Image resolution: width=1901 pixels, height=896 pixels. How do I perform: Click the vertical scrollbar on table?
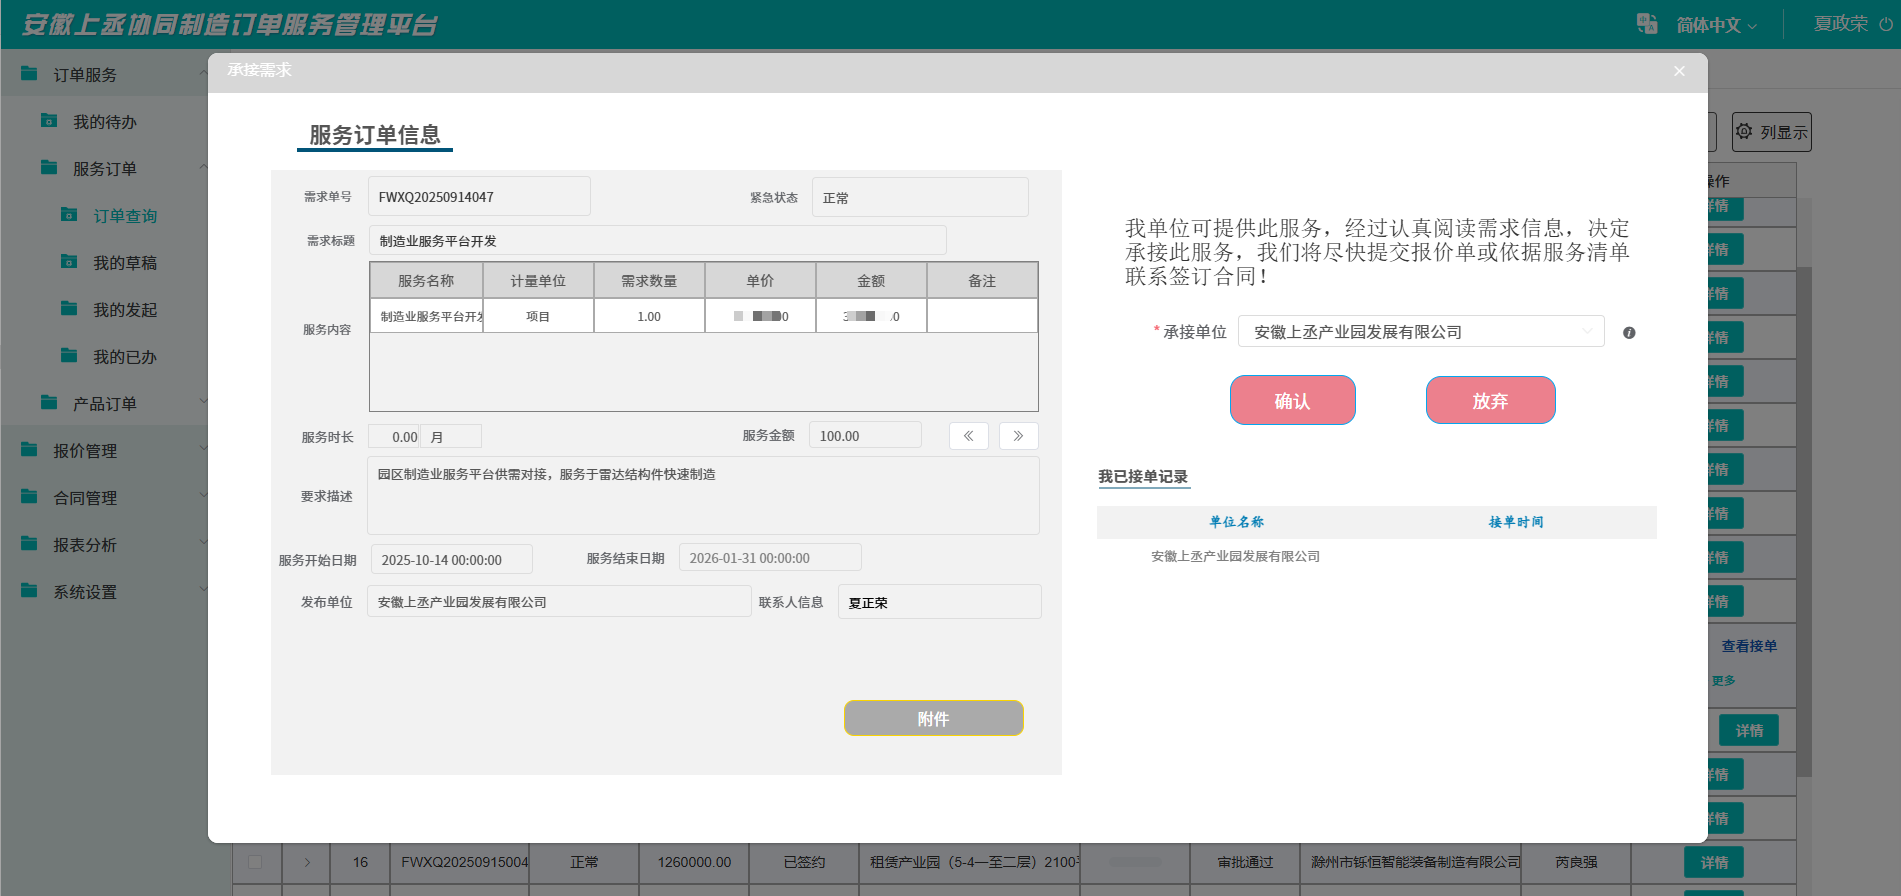tap(1803, 520)
